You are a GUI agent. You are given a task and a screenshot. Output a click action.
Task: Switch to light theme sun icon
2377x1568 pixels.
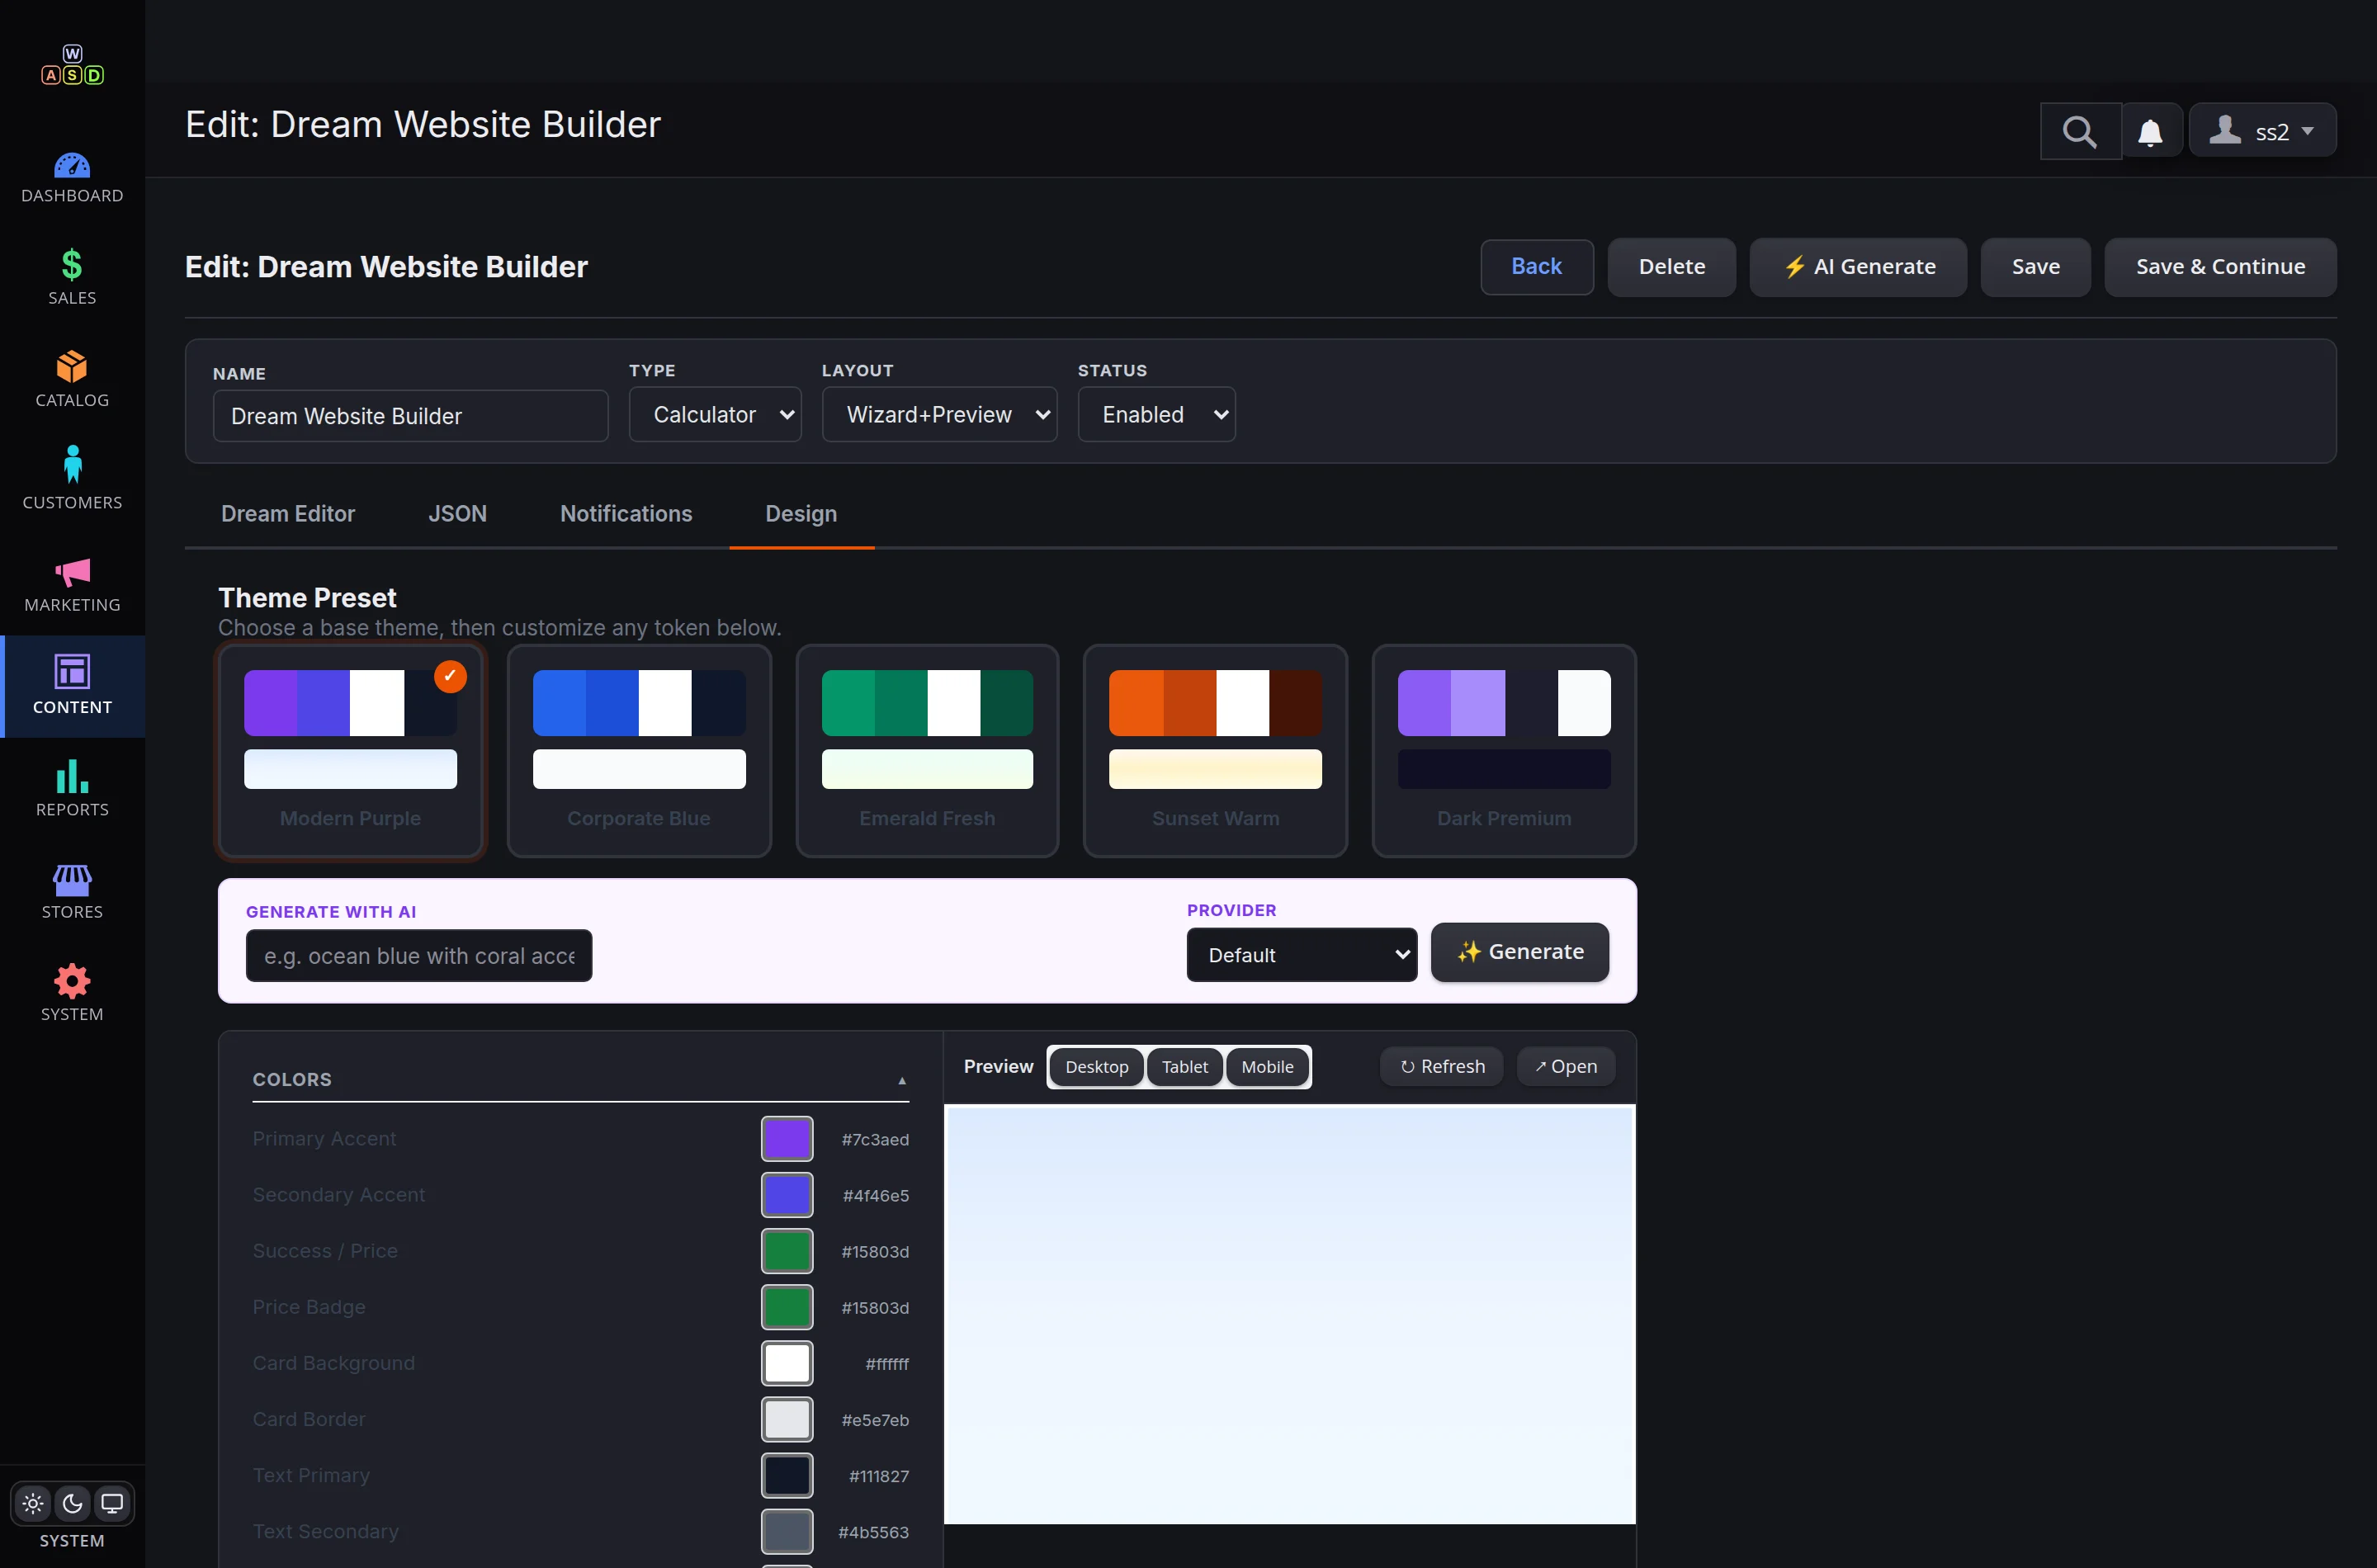[x=33, y=1503]
